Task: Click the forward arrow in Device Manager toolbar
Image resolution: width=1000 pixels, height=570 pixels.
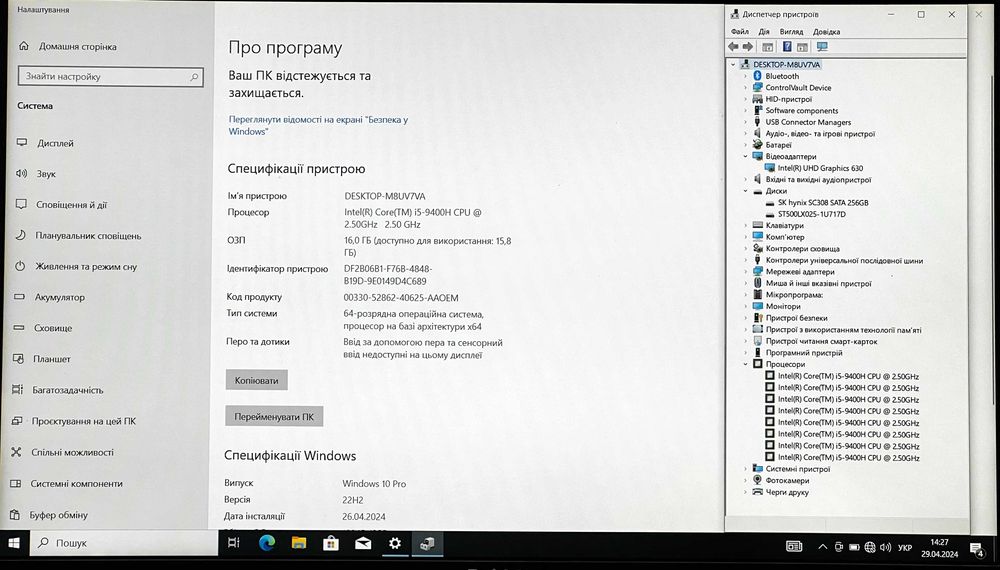Action: point(747,47)
